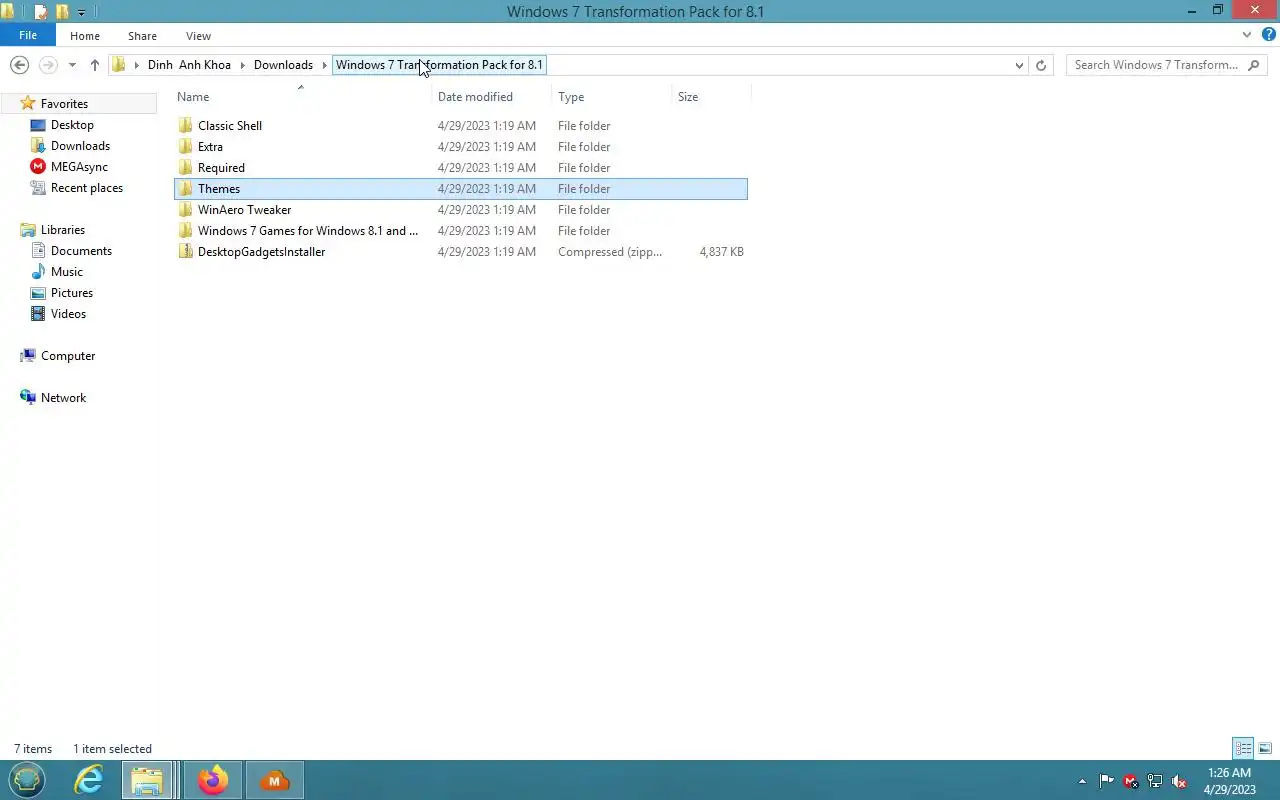Viewport: 1280px width, 800px height.
Task: Click the Properties quick access icon
Action: pos(41,12)
